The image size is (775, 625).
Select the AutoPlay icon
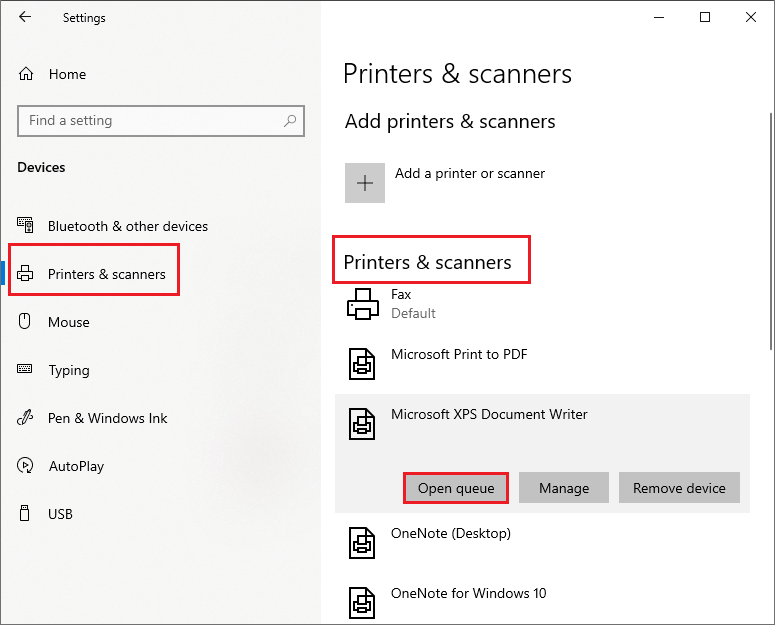pos(25,465)
